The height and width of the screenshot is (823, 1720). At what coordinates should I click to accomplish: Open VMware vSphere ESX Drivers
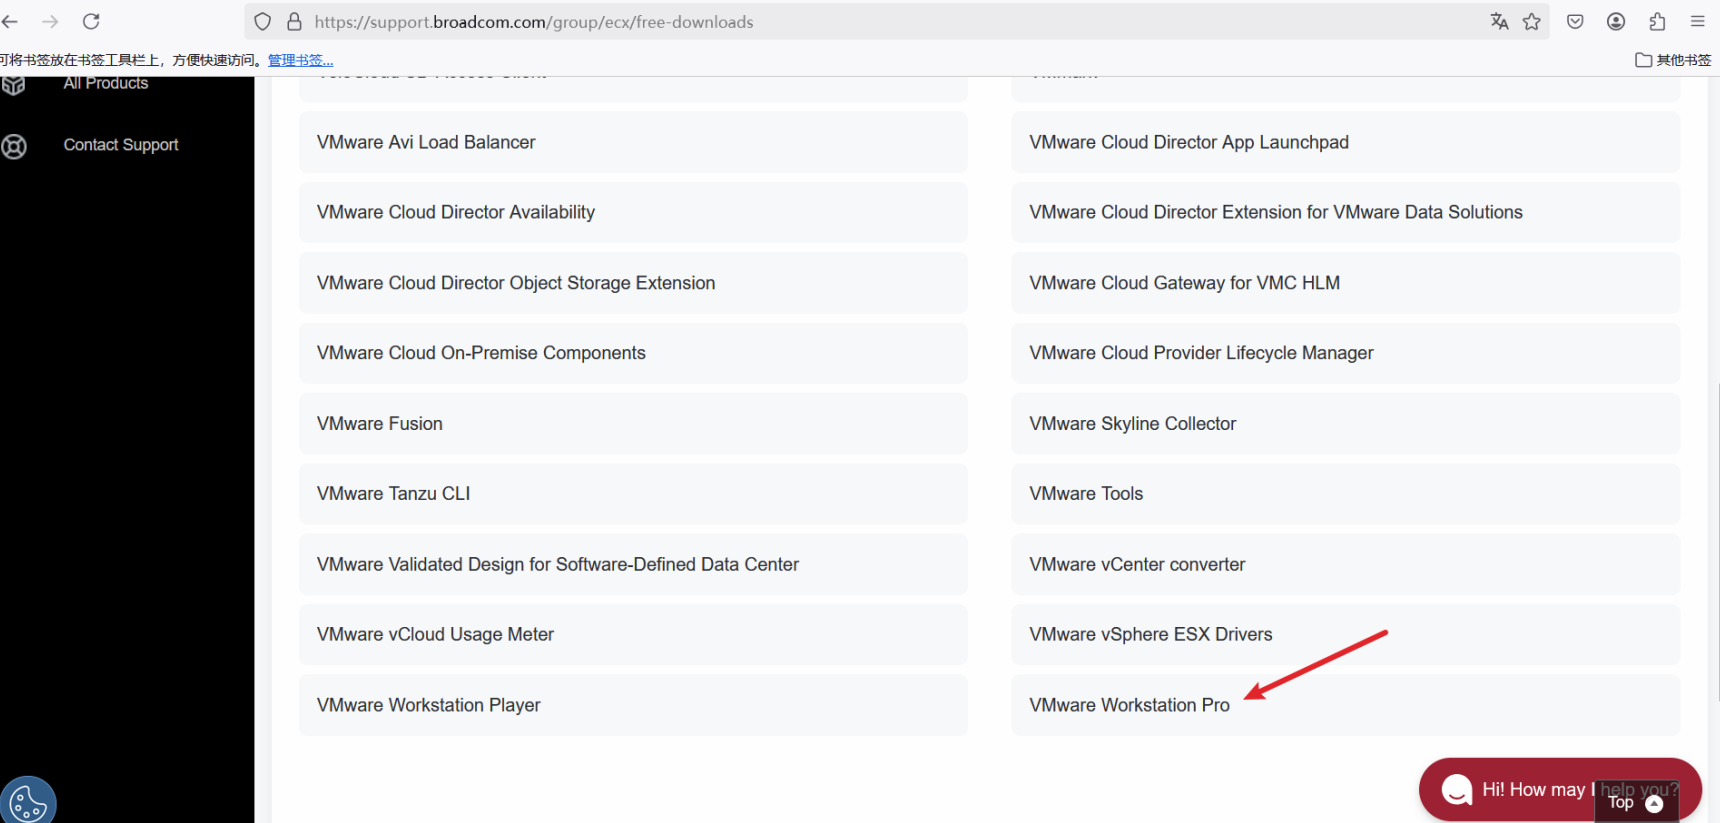(1346, 635)
